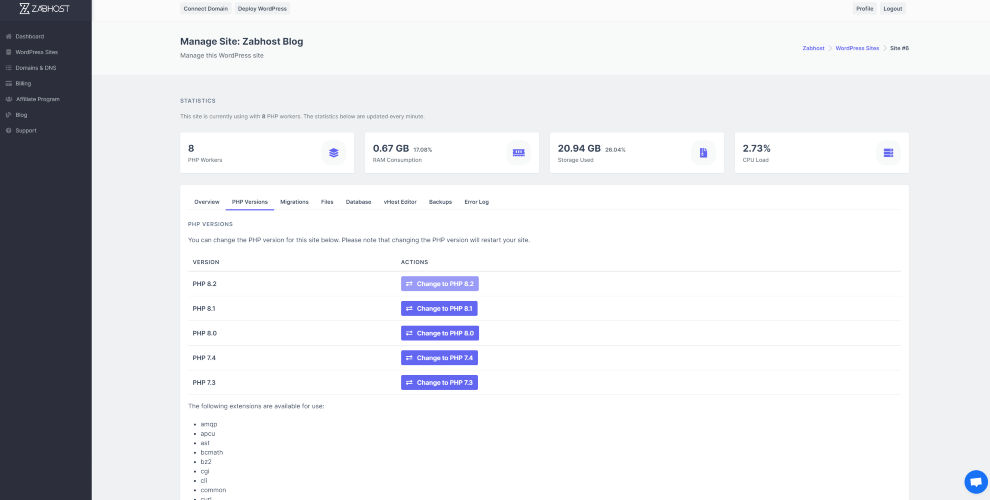Viewport: 990px width, 500px height.
Task: Click the Dashboard home icon in sidebar
Action: (9, 37)
